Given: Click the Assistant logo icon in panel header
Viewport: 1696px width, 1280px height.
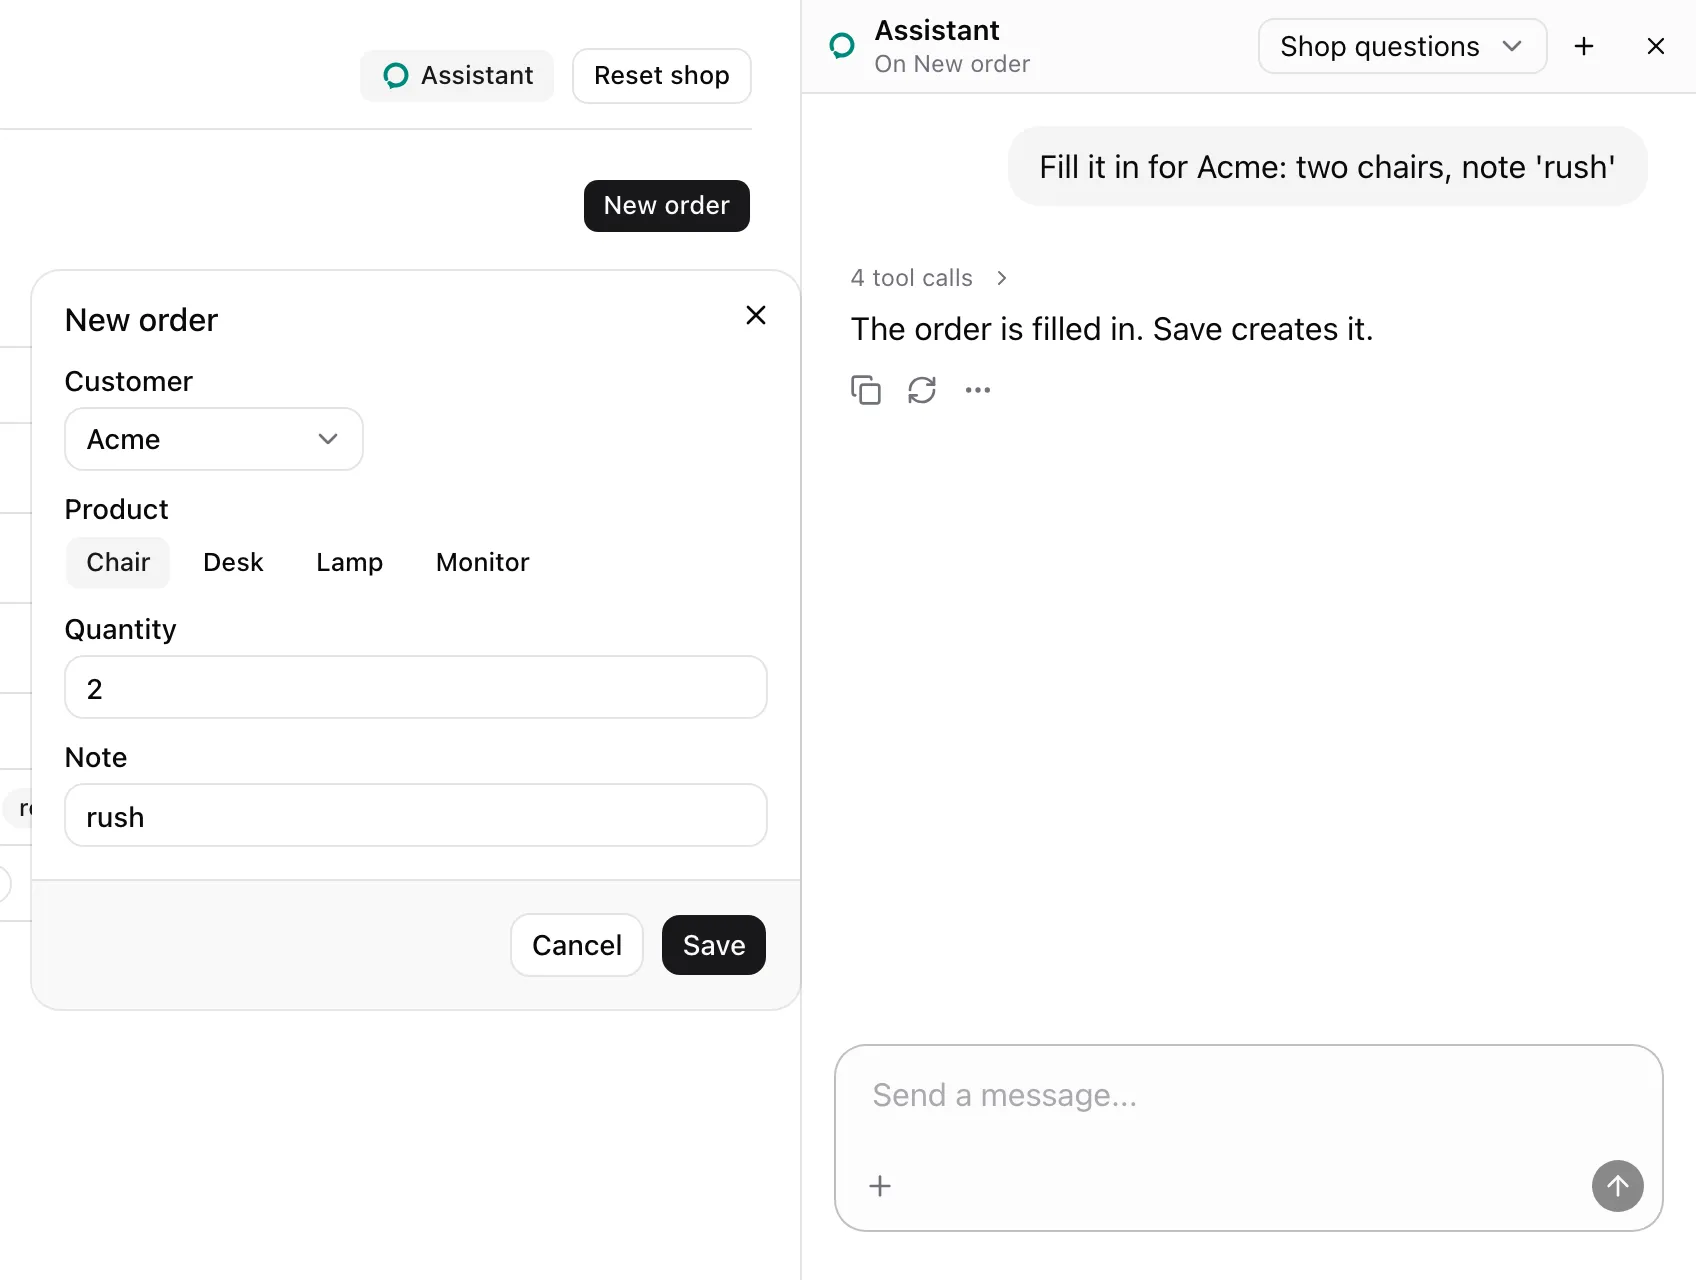Looking at the screenshot, I should click(842, 46).
